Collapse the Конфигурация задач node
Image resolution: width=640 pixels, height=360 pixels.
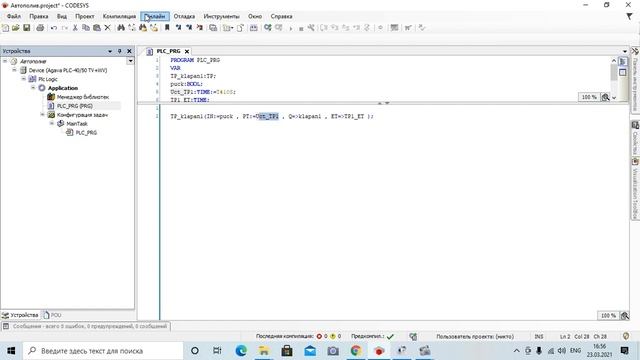click(43, 115)
